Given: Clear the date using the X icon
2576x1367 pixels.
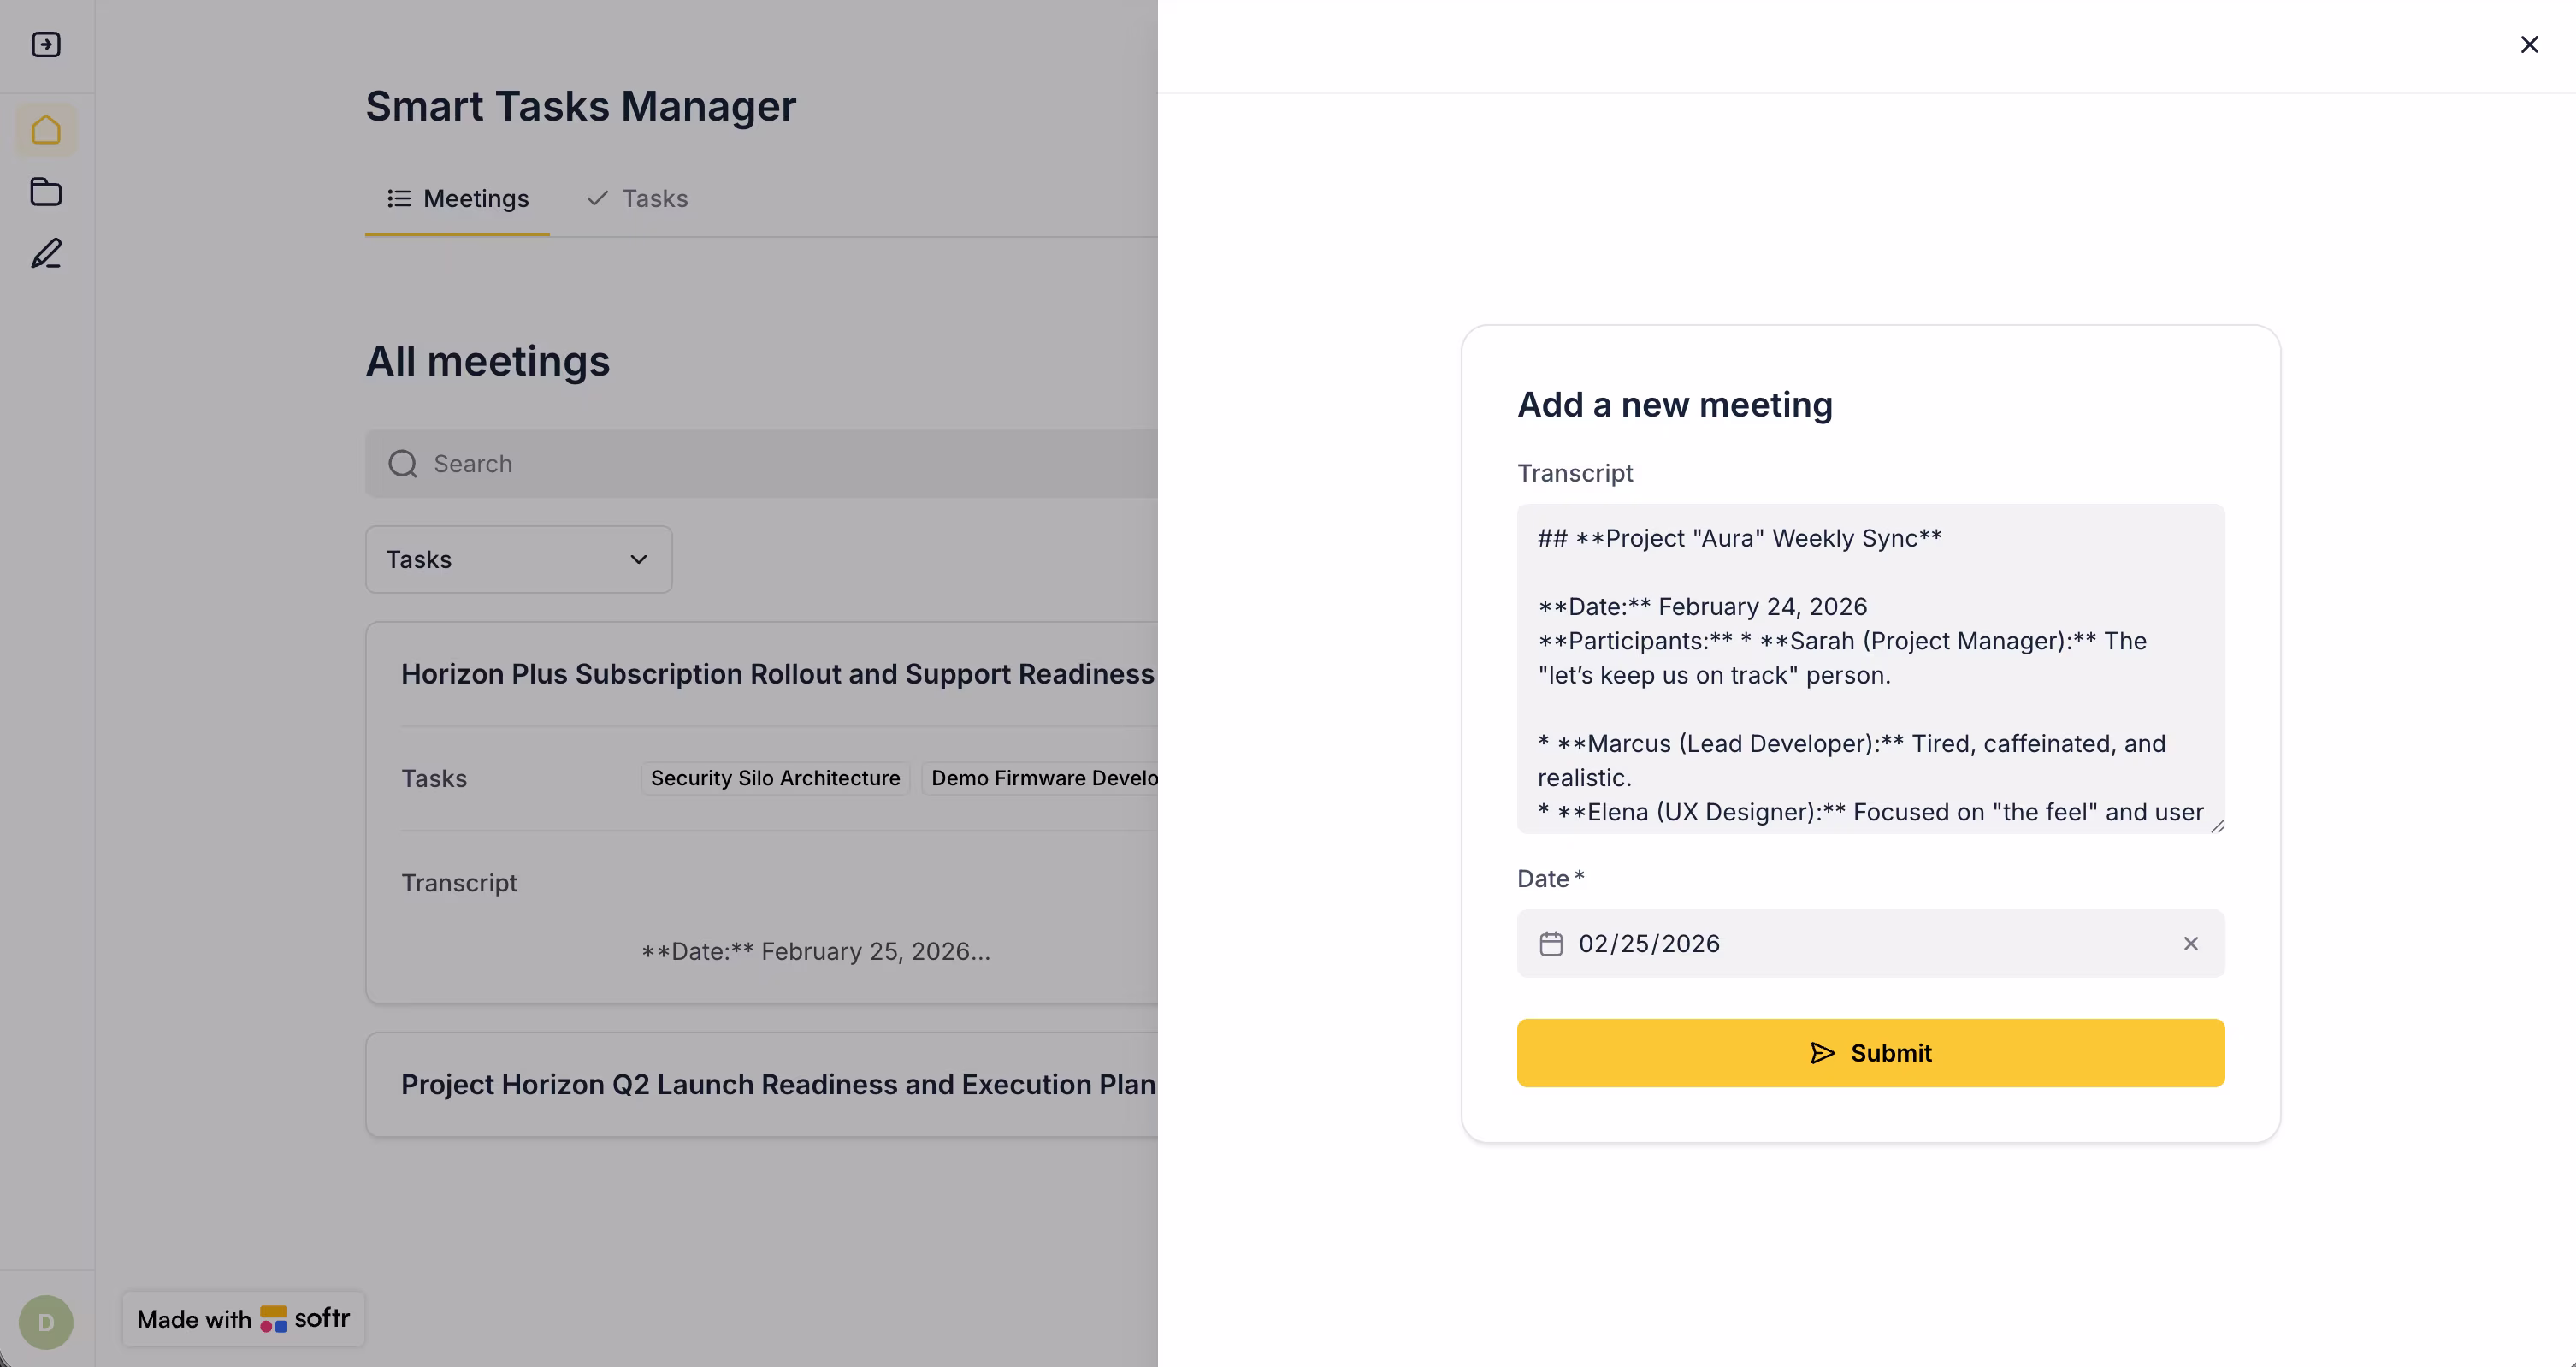Looking at the screenshot, I should tap(2191, 943).
